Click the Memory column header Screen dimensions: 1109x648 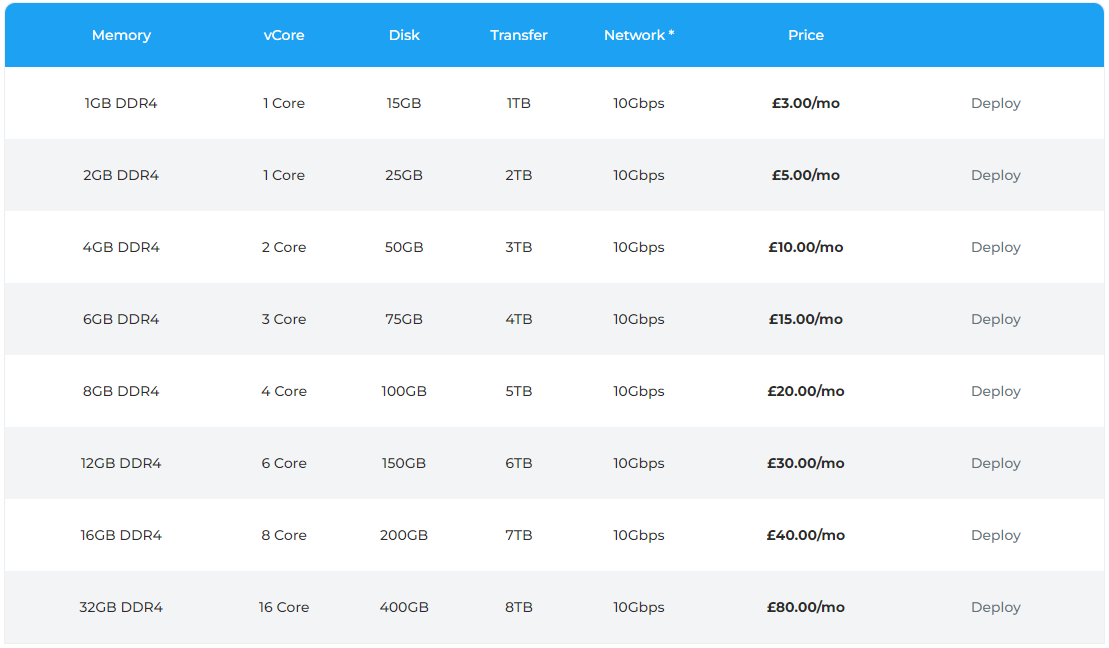pos(121,35)
